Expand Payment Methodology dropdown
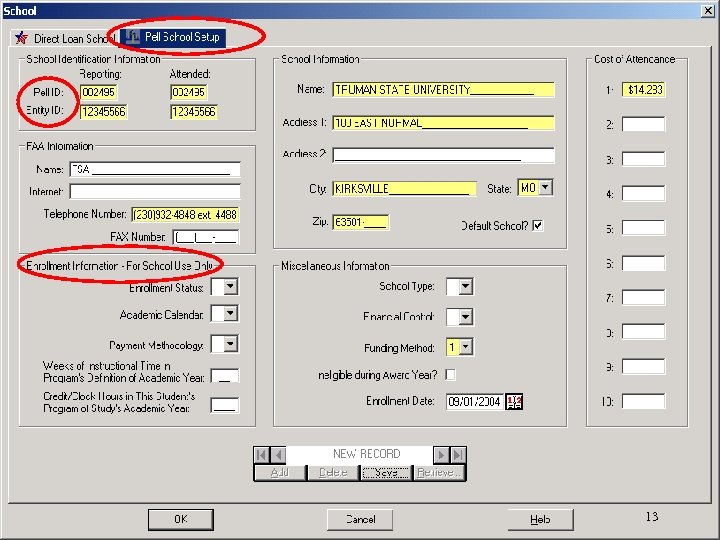The height and width of the screenshot is (540, 720). (x=231, y=344)
